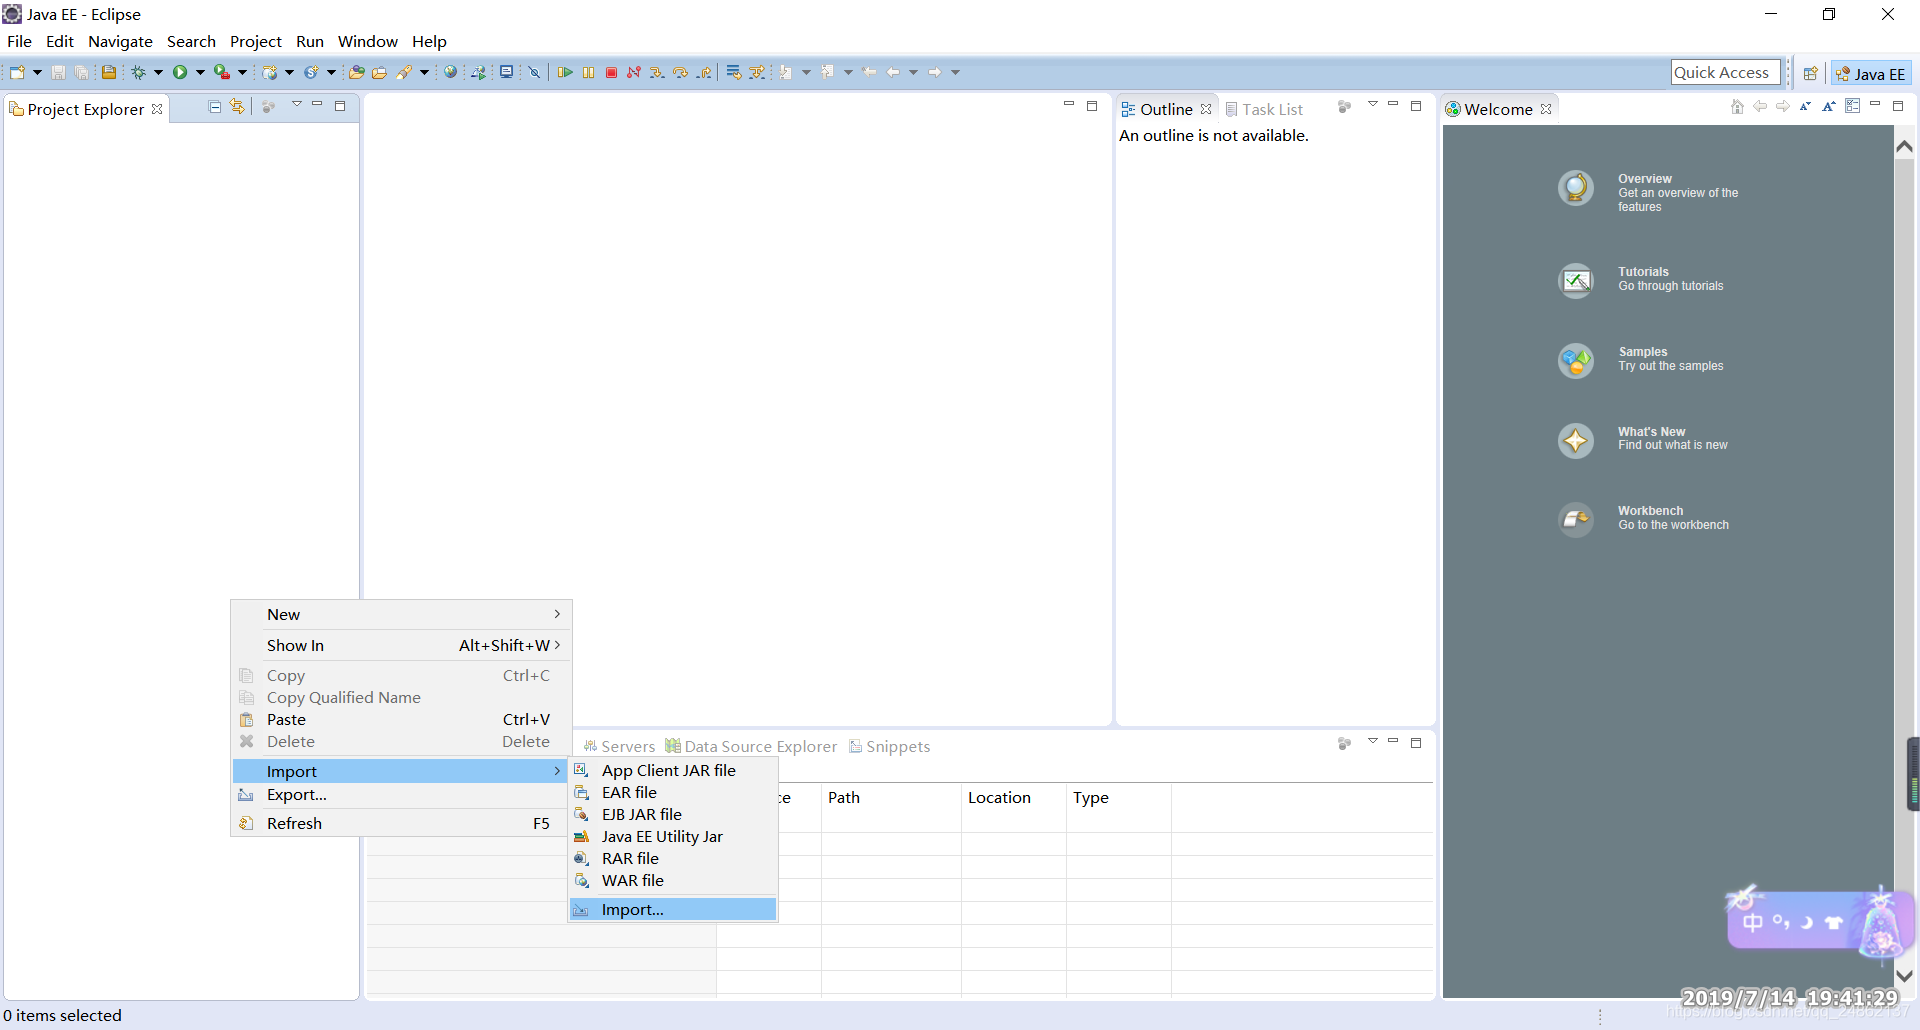Open the dropdown arrow next to Debug icon
The image size is (1920, 1030).
pos(158,72)
